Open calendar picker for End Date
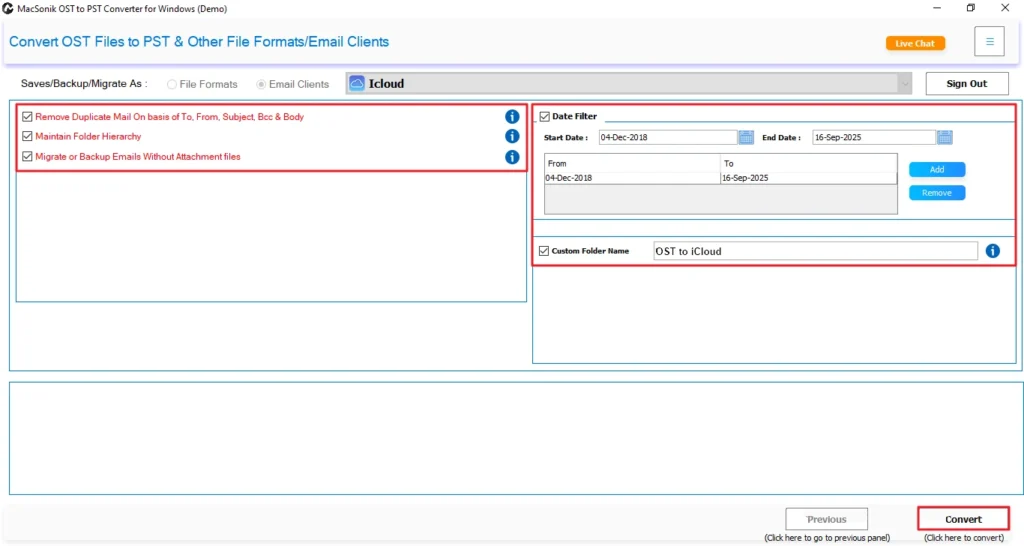Screen dimensions: 1024x546 pyautogui.click(x=945, y=137)
